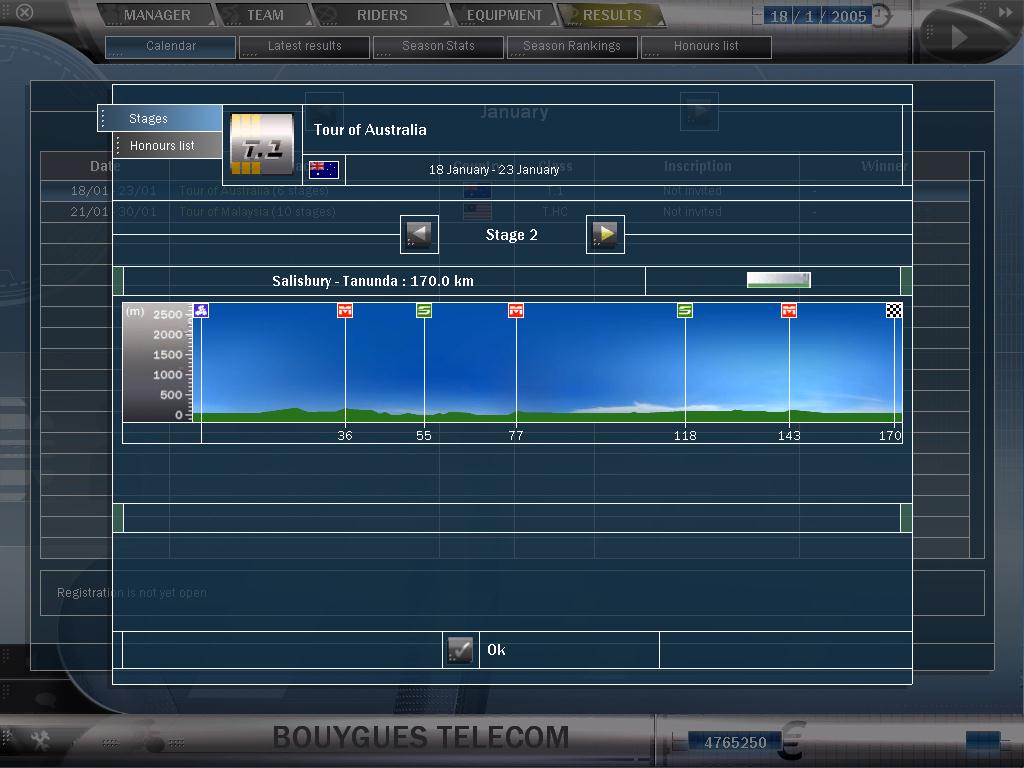Select the Stages side tab
This screenshot has height=768, width=1024.
(x=160, y=118)
